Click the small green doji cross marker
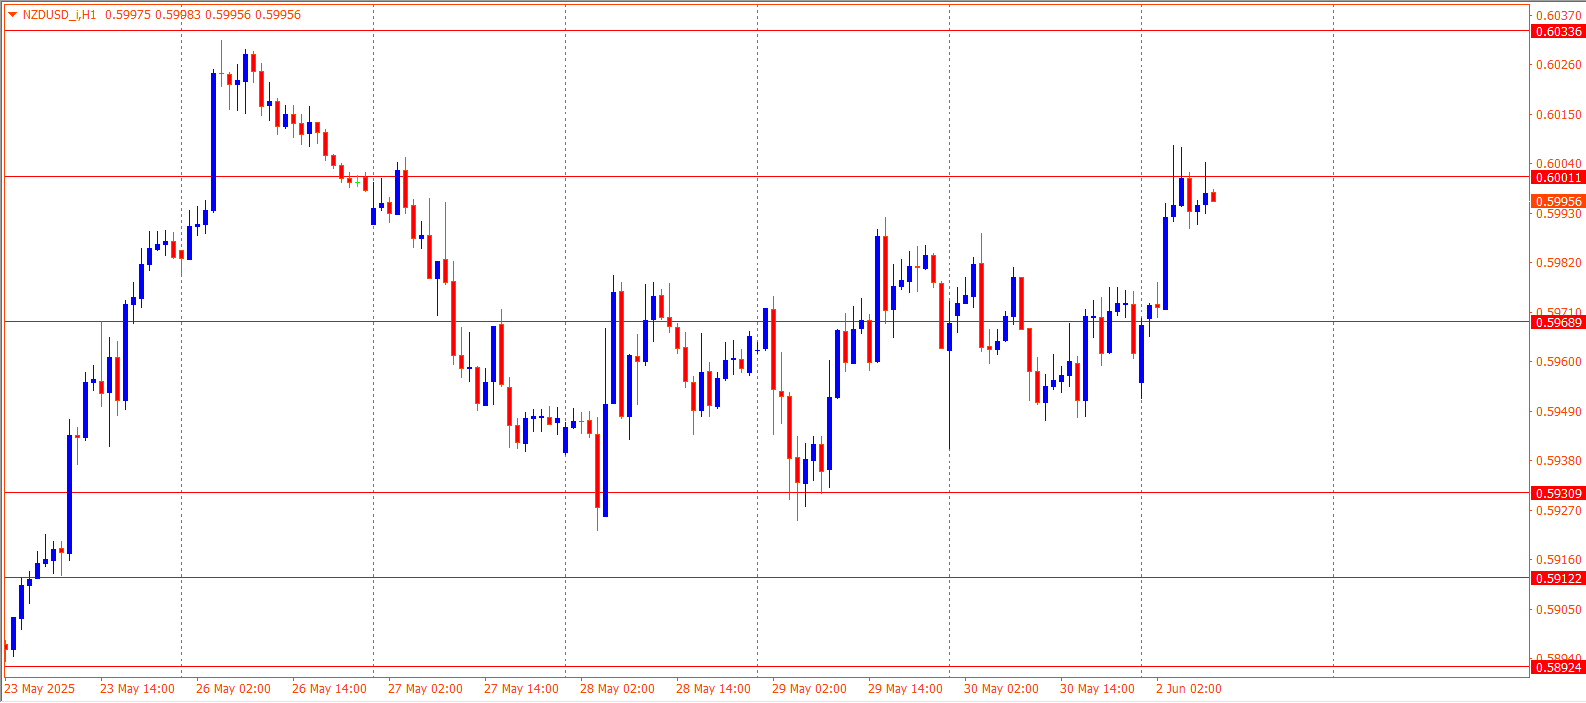Image resolution: width=1586 pixels, height=703 pixels. point(357,182)
